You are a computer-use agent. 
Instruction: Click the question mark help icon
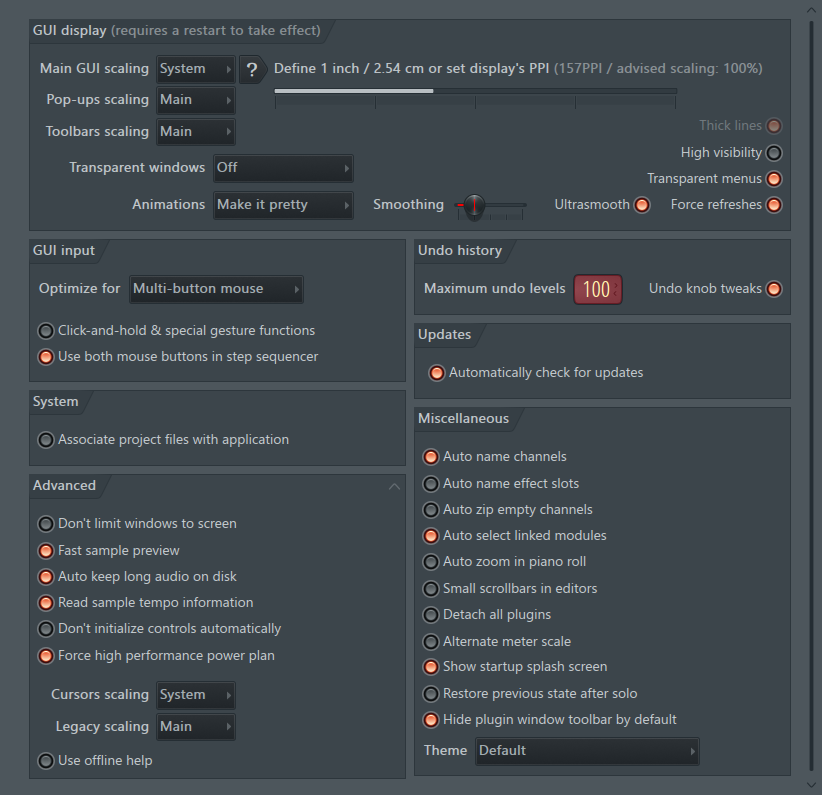click(252, 69)
